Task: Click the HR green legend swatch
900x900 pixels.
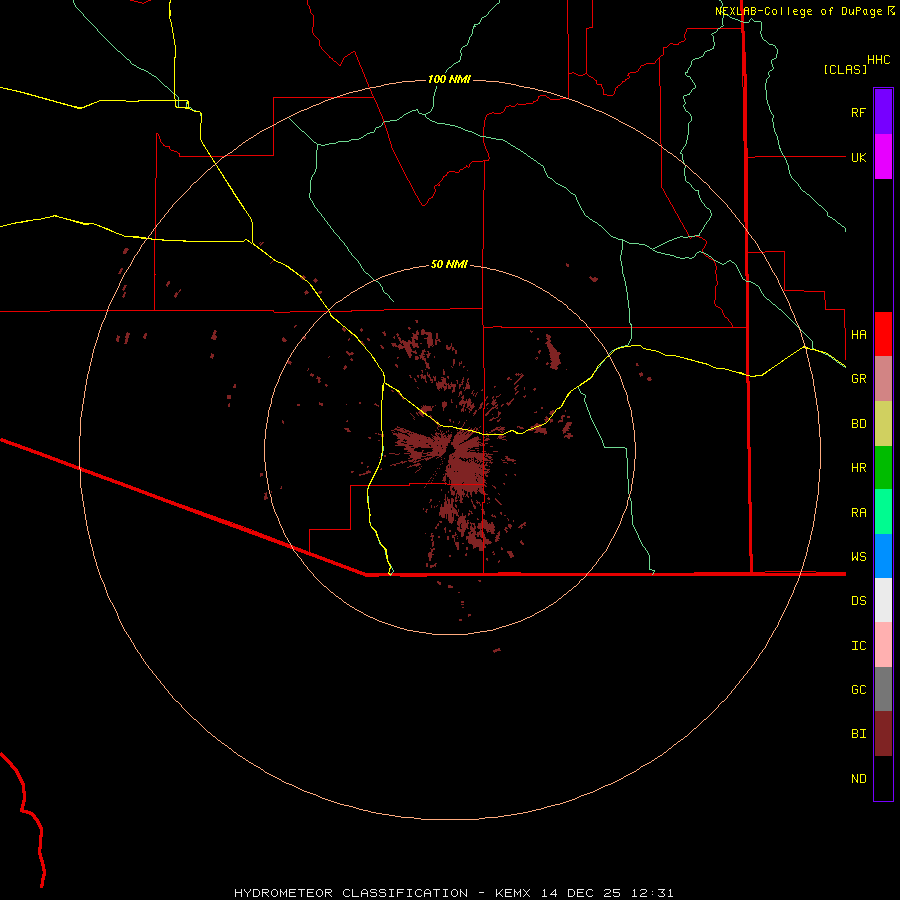Action: coord(883,468)
